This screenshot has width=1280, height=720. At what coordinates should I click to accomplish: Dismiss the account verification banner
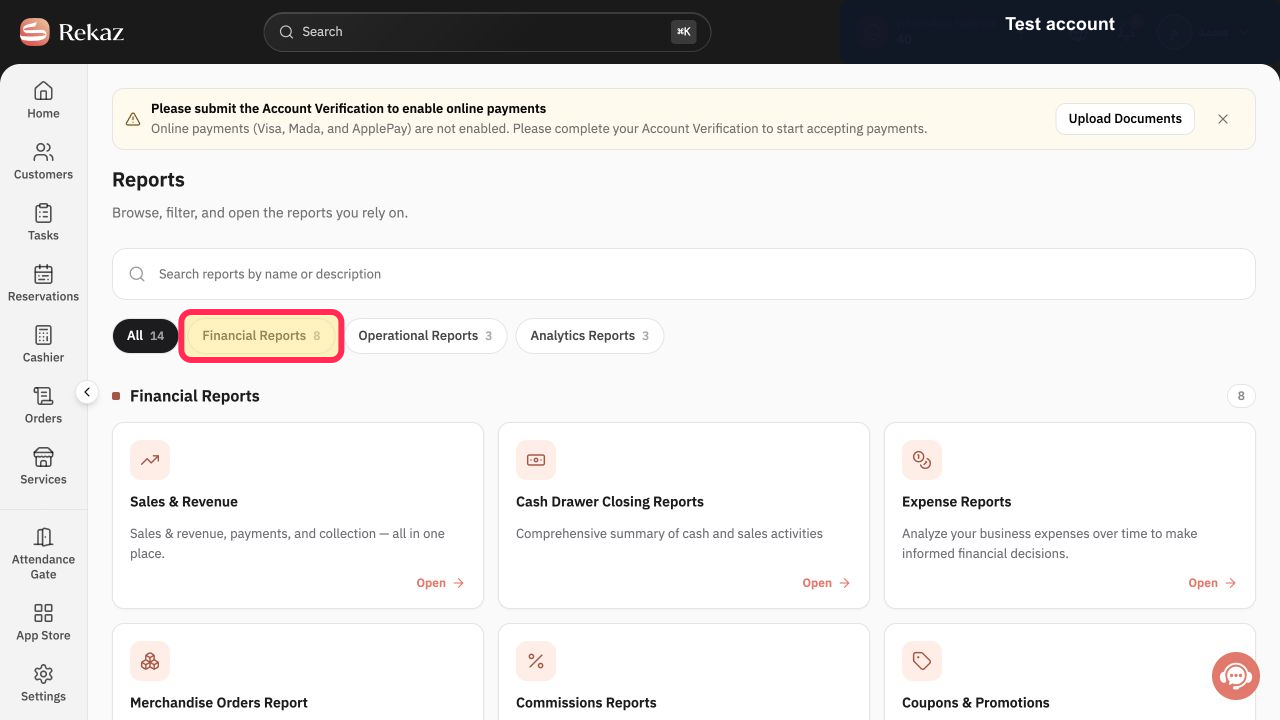click(x=1223, y=119)
